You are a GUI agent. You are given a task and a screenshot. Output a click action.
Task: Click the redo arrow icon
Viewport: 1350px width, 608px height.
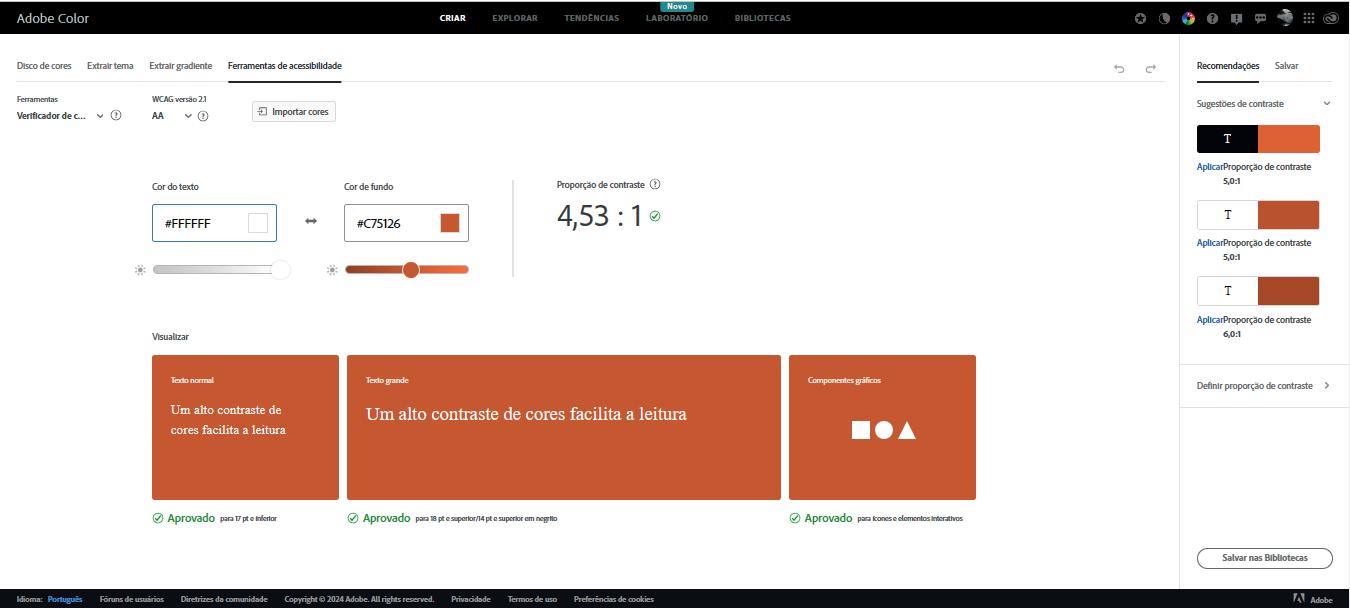click(x=1151, y=68)
